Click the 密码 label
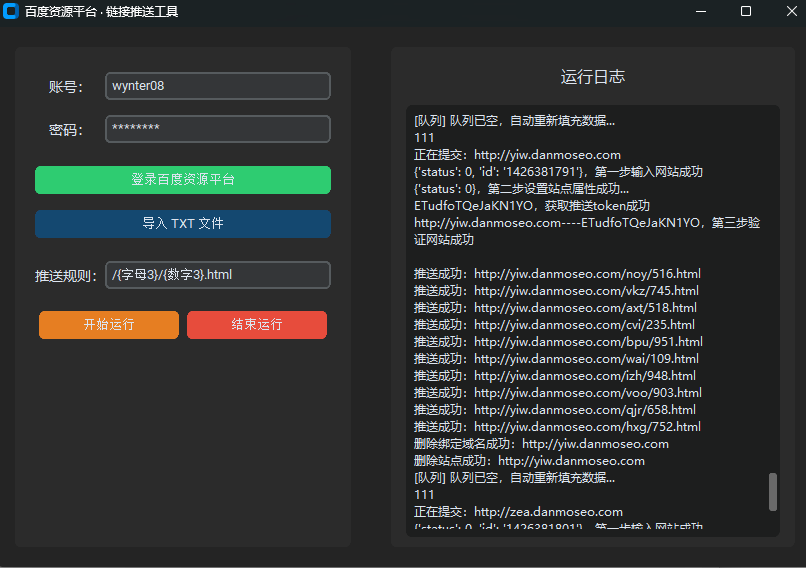Image resolution: width=806 pixels, height=568 pixels. pos(66,130)
